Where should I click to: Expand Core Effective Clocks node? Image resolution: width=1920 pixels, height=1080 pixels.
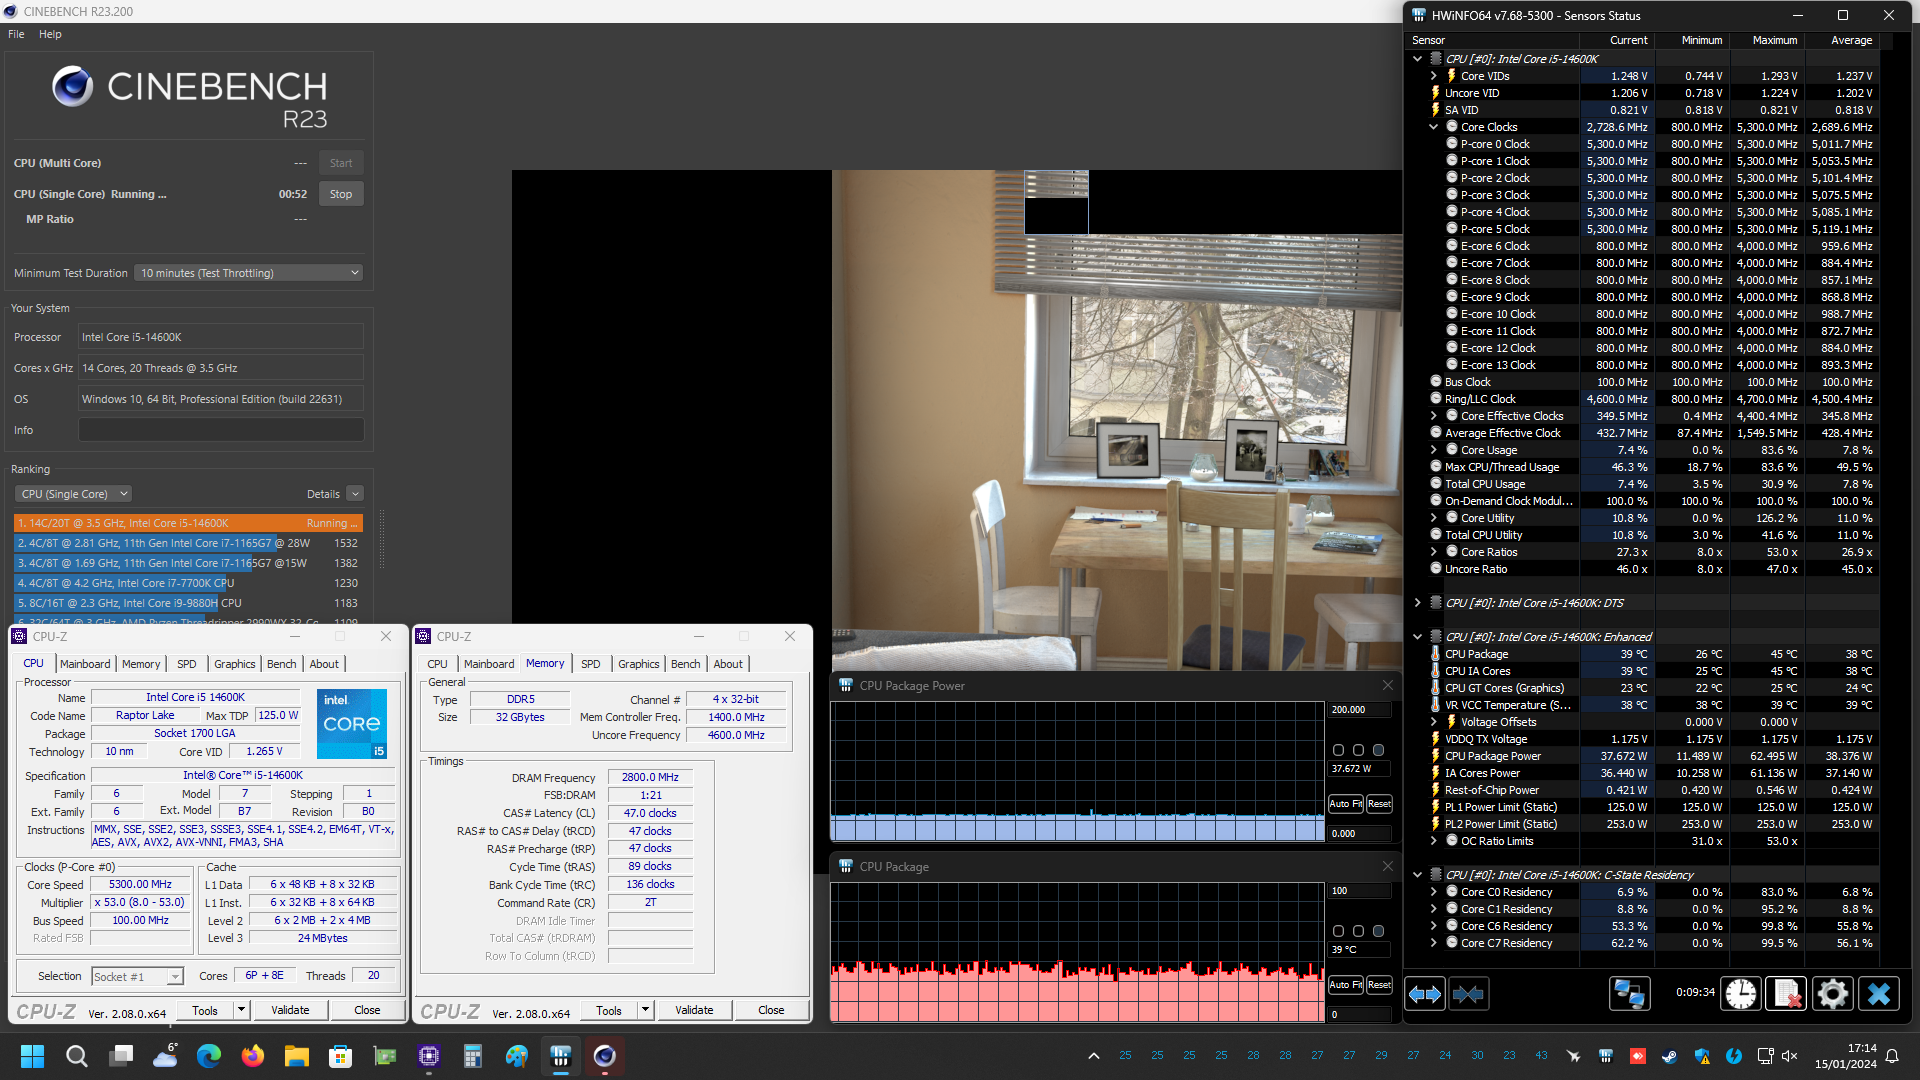click(x=1434, y=416)
